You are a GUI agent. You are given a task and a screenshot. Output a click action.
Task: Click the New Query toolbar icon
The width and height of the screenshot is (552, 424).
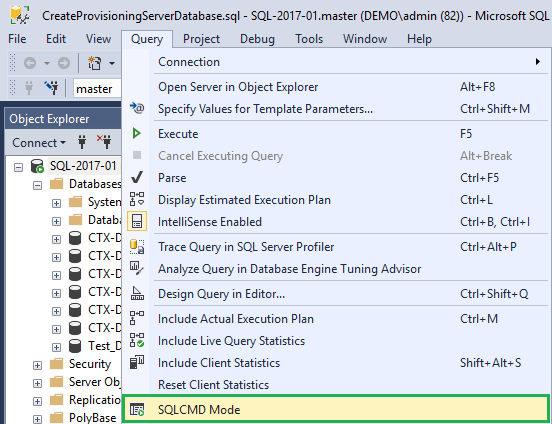(94, 63)
